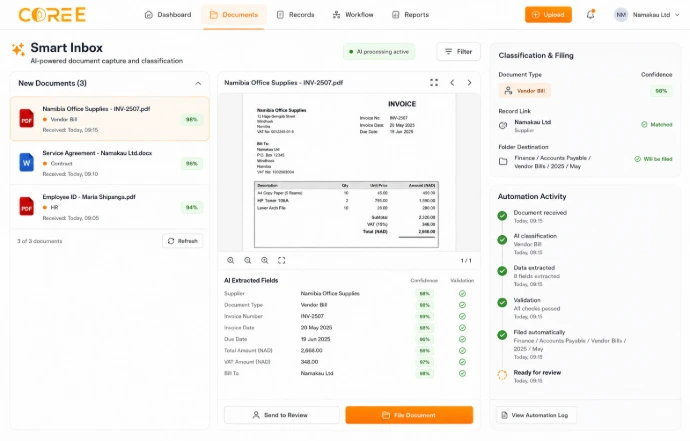Open the Dashboard tab
This screenshot has width=690, height=441.
coord(168,15)
